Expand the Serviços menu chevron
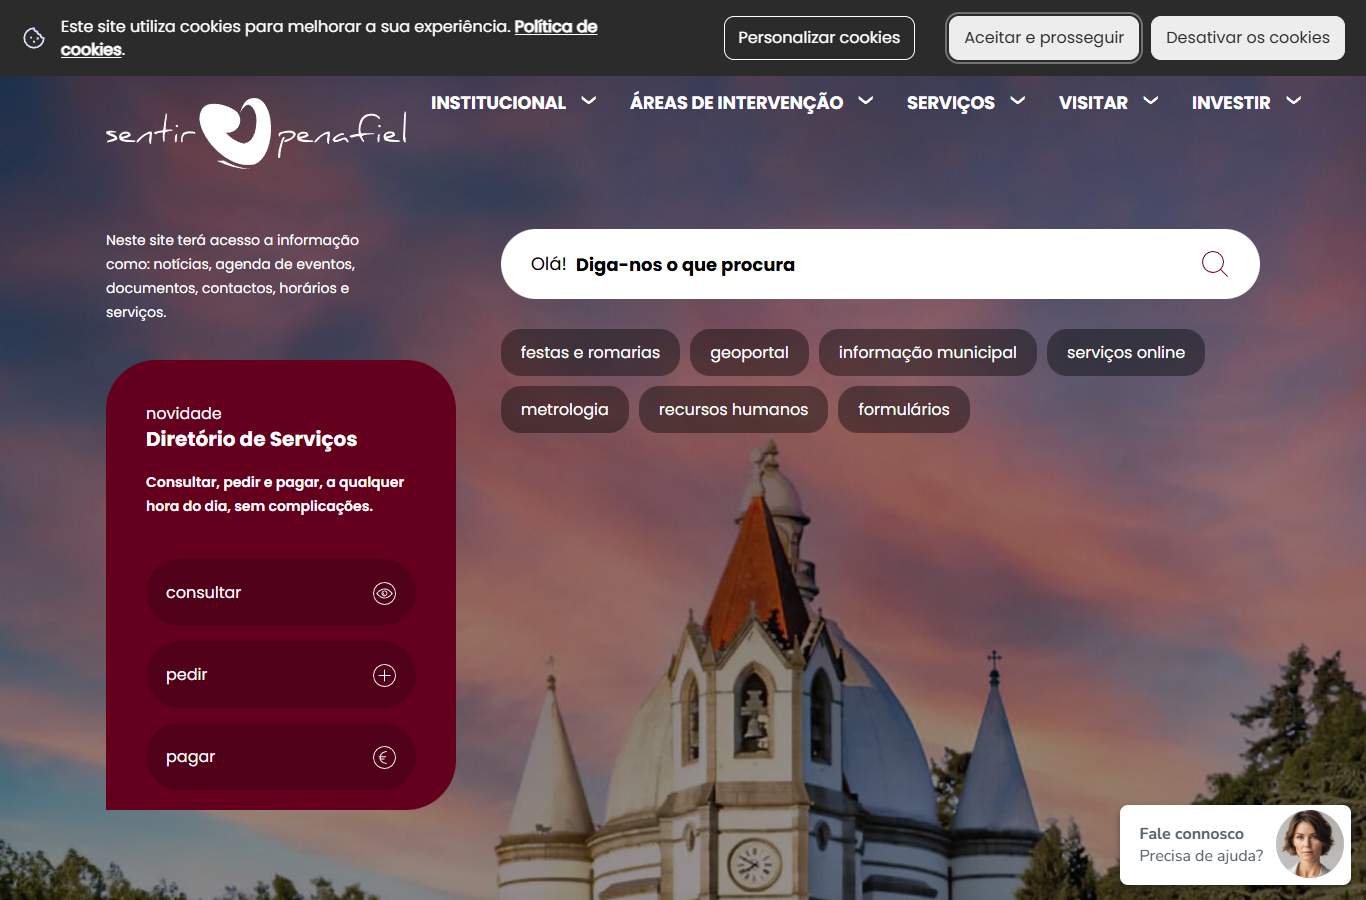Image resolution: width=1366 pixels, height=900 pixels. coord(1018,100)
